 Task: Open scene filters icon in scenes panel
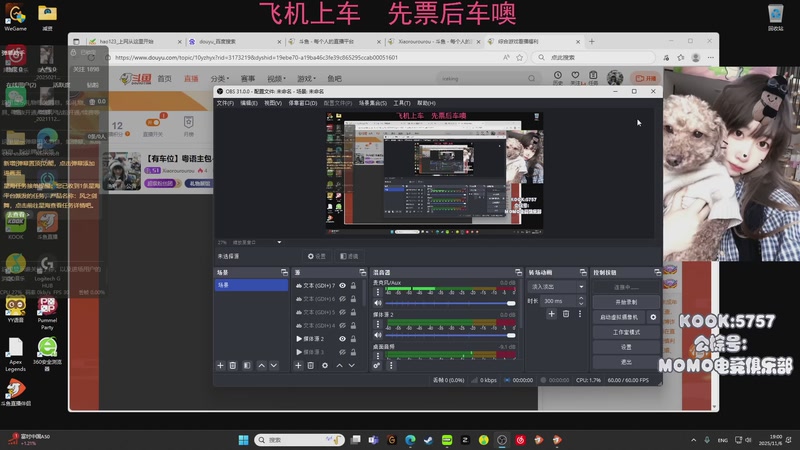click(247, 365)
